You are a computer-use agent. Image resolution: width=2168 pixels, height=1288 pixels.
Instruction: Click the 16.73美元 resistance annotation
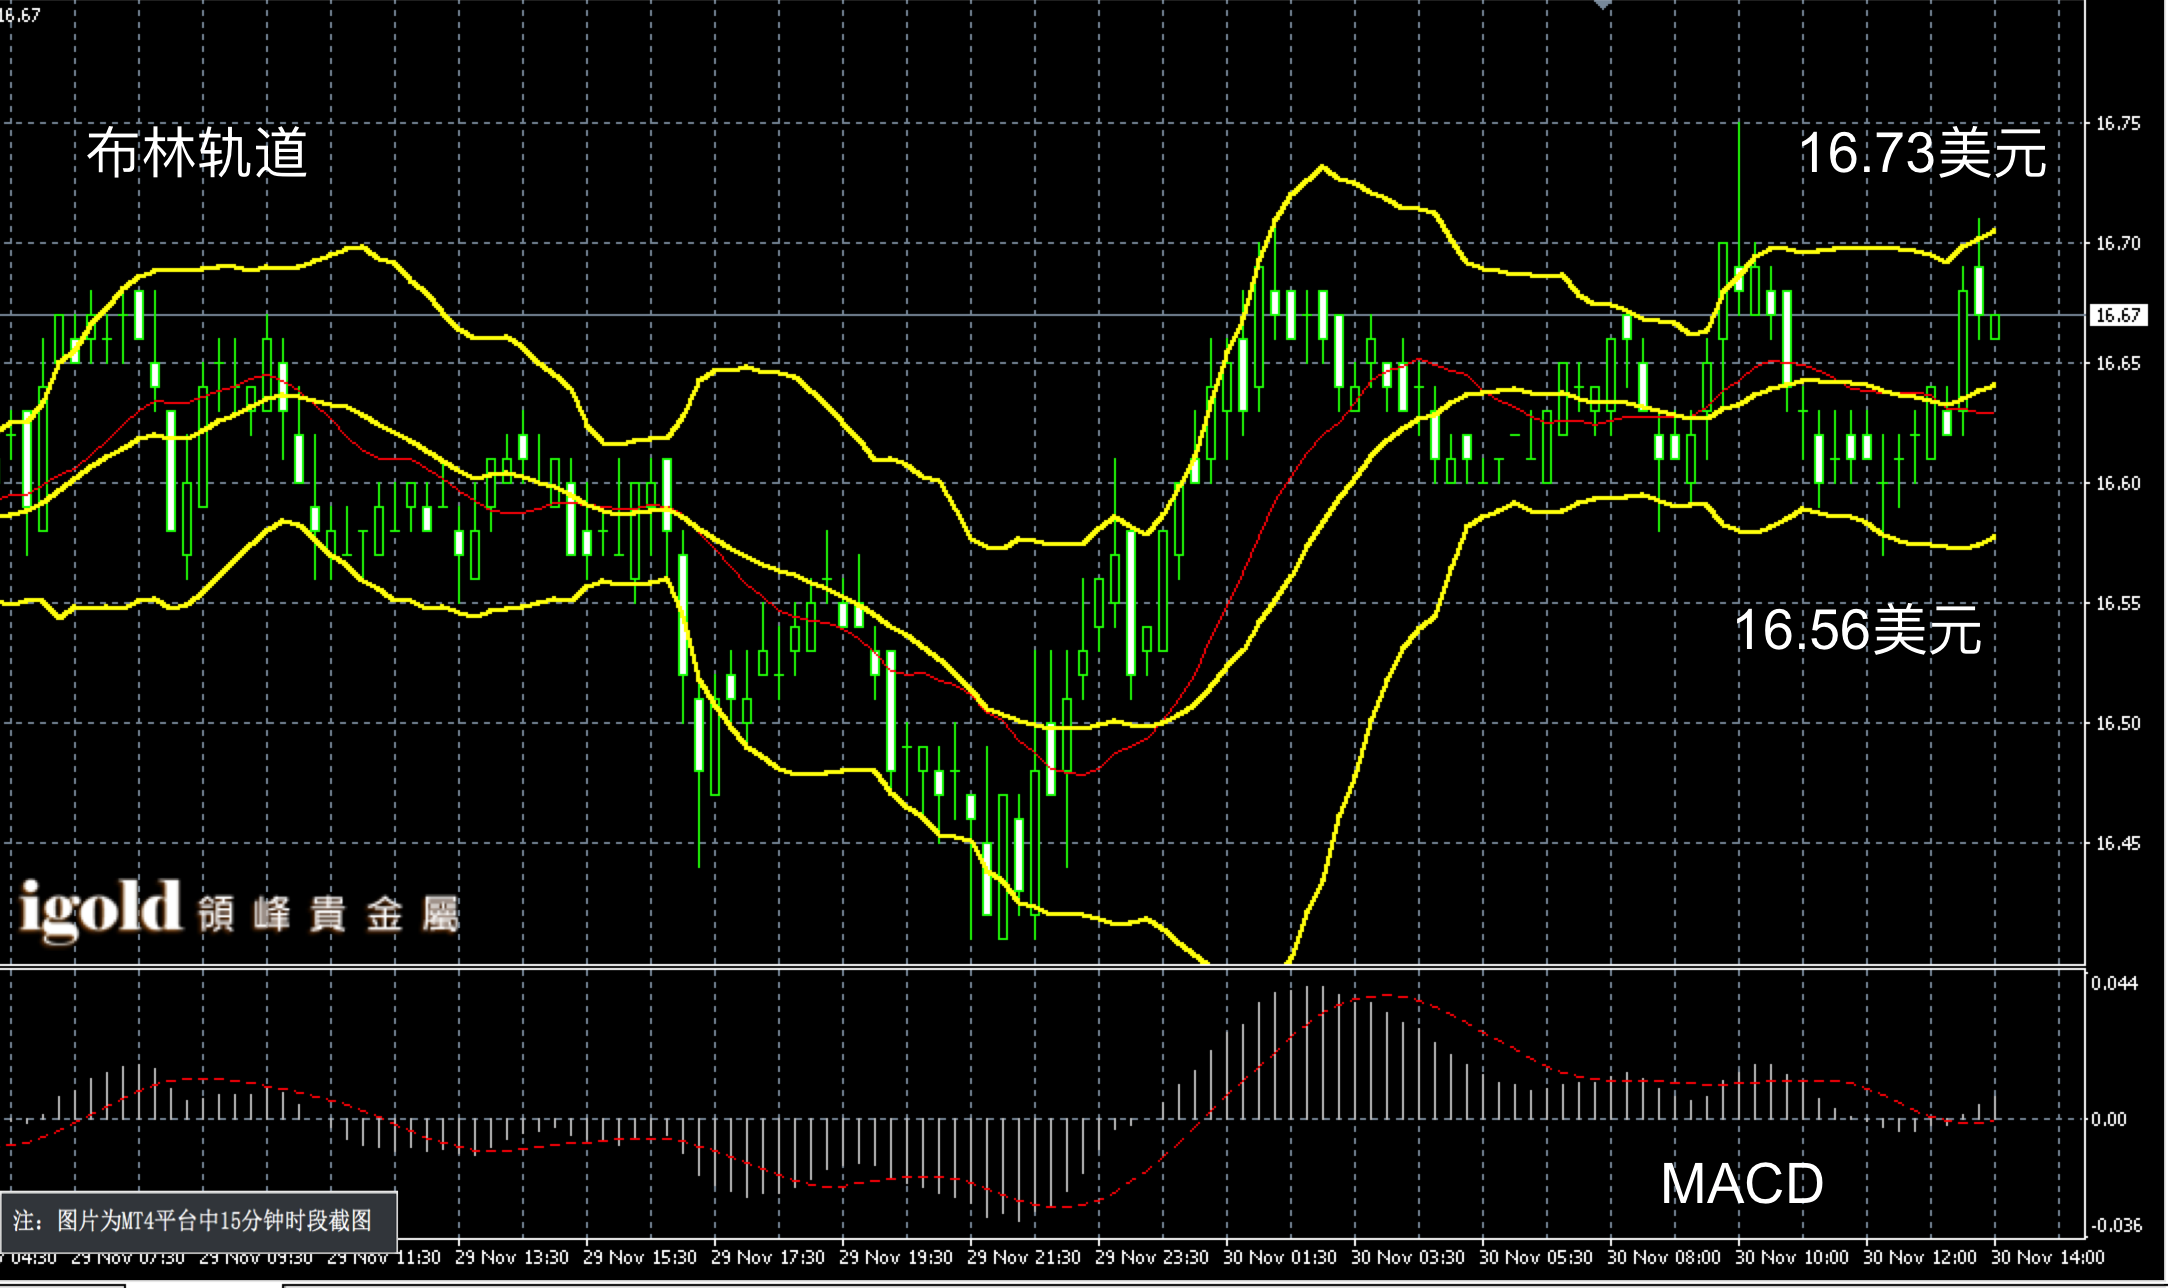[1922, 154]
